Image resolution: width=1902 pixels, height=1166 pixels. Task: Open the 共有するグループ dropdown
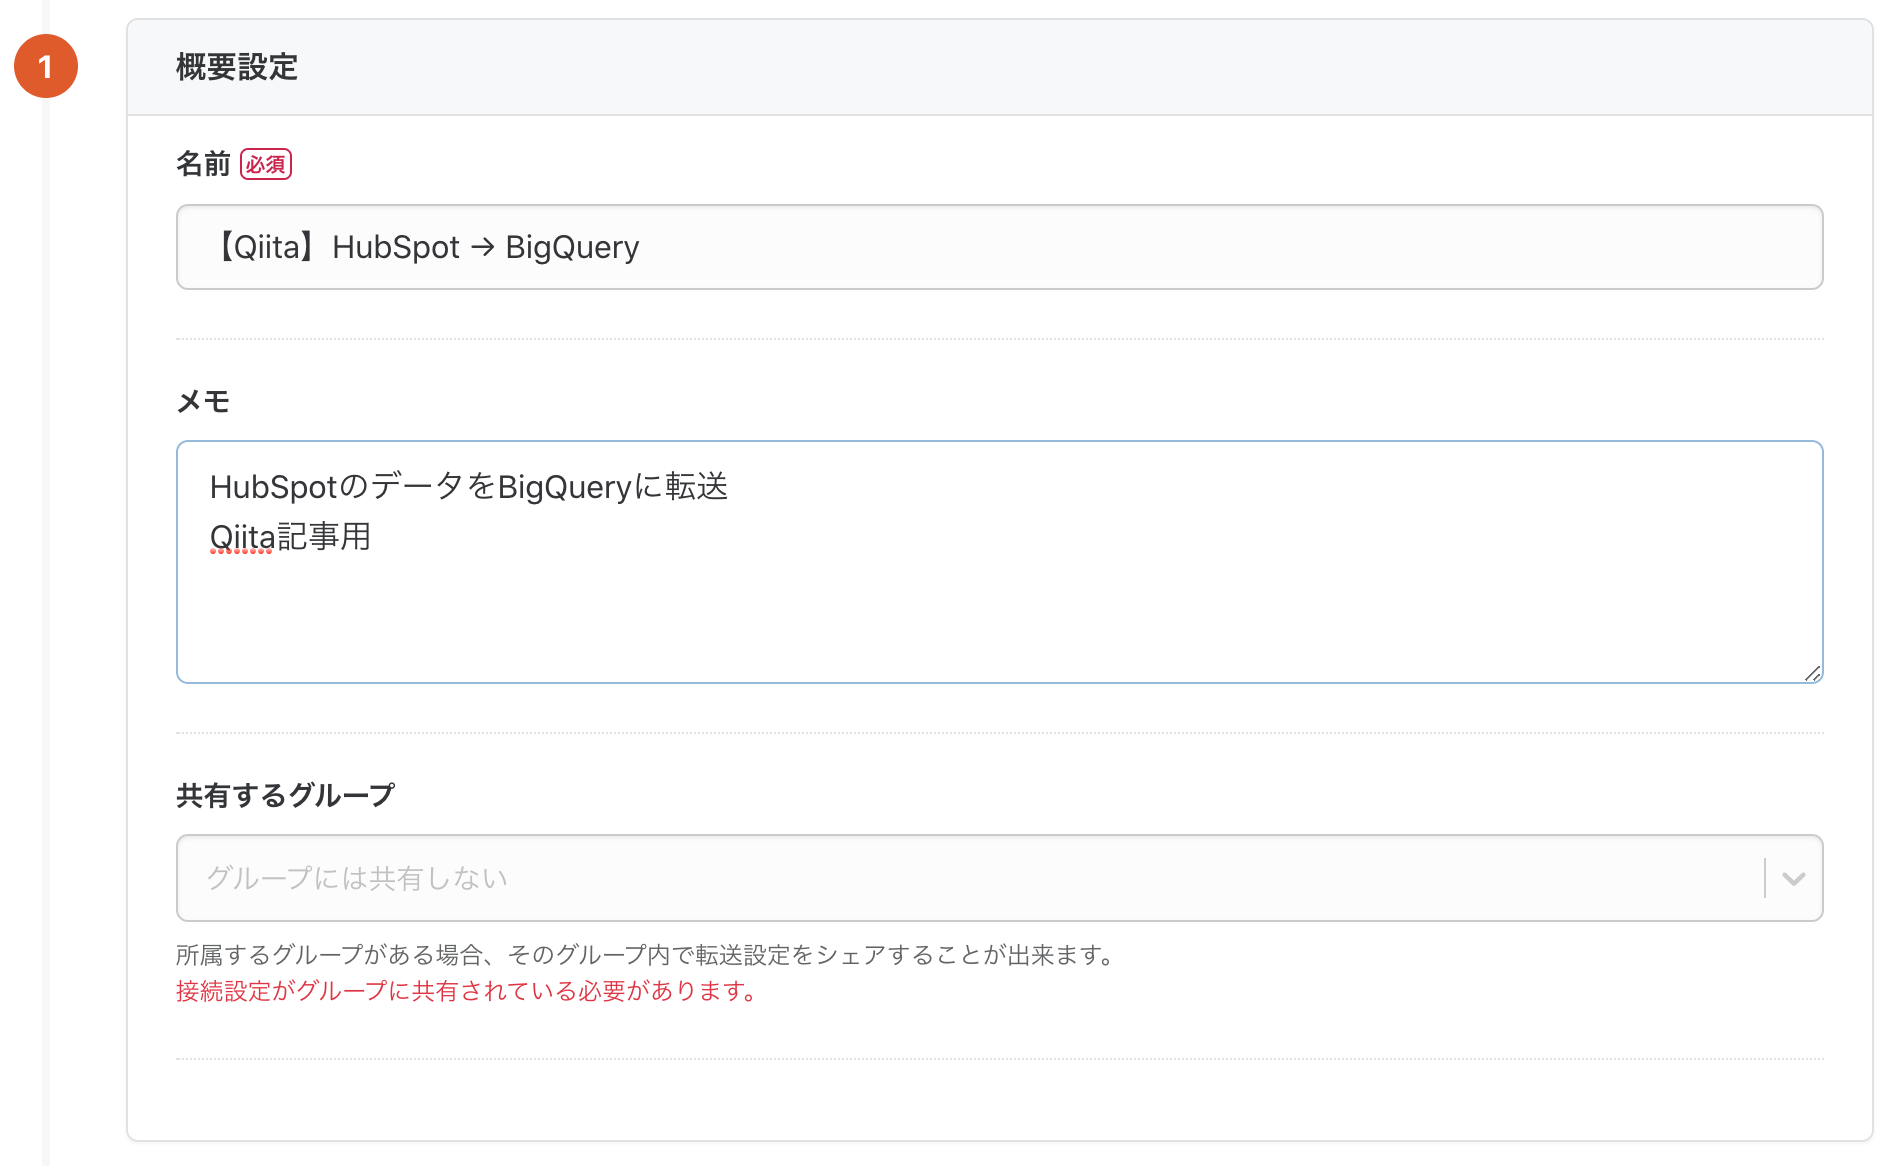pyautogui.click(x=999, y=878)
